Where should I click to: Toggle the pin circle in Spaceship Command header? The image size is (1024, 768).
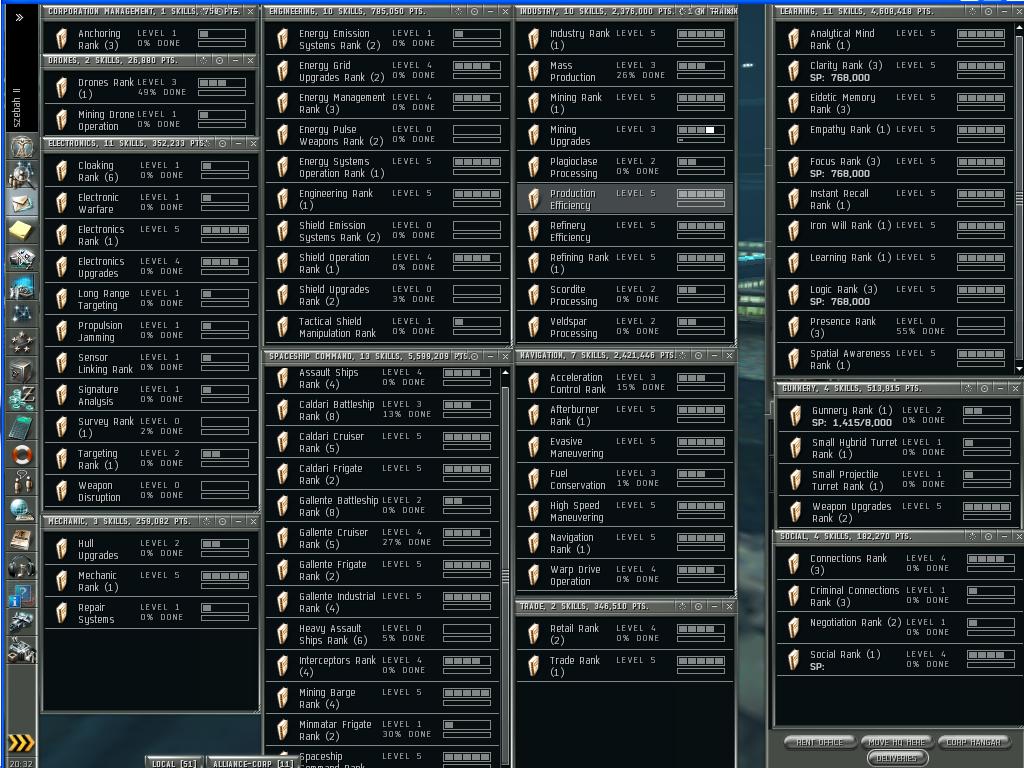(474, 356)
